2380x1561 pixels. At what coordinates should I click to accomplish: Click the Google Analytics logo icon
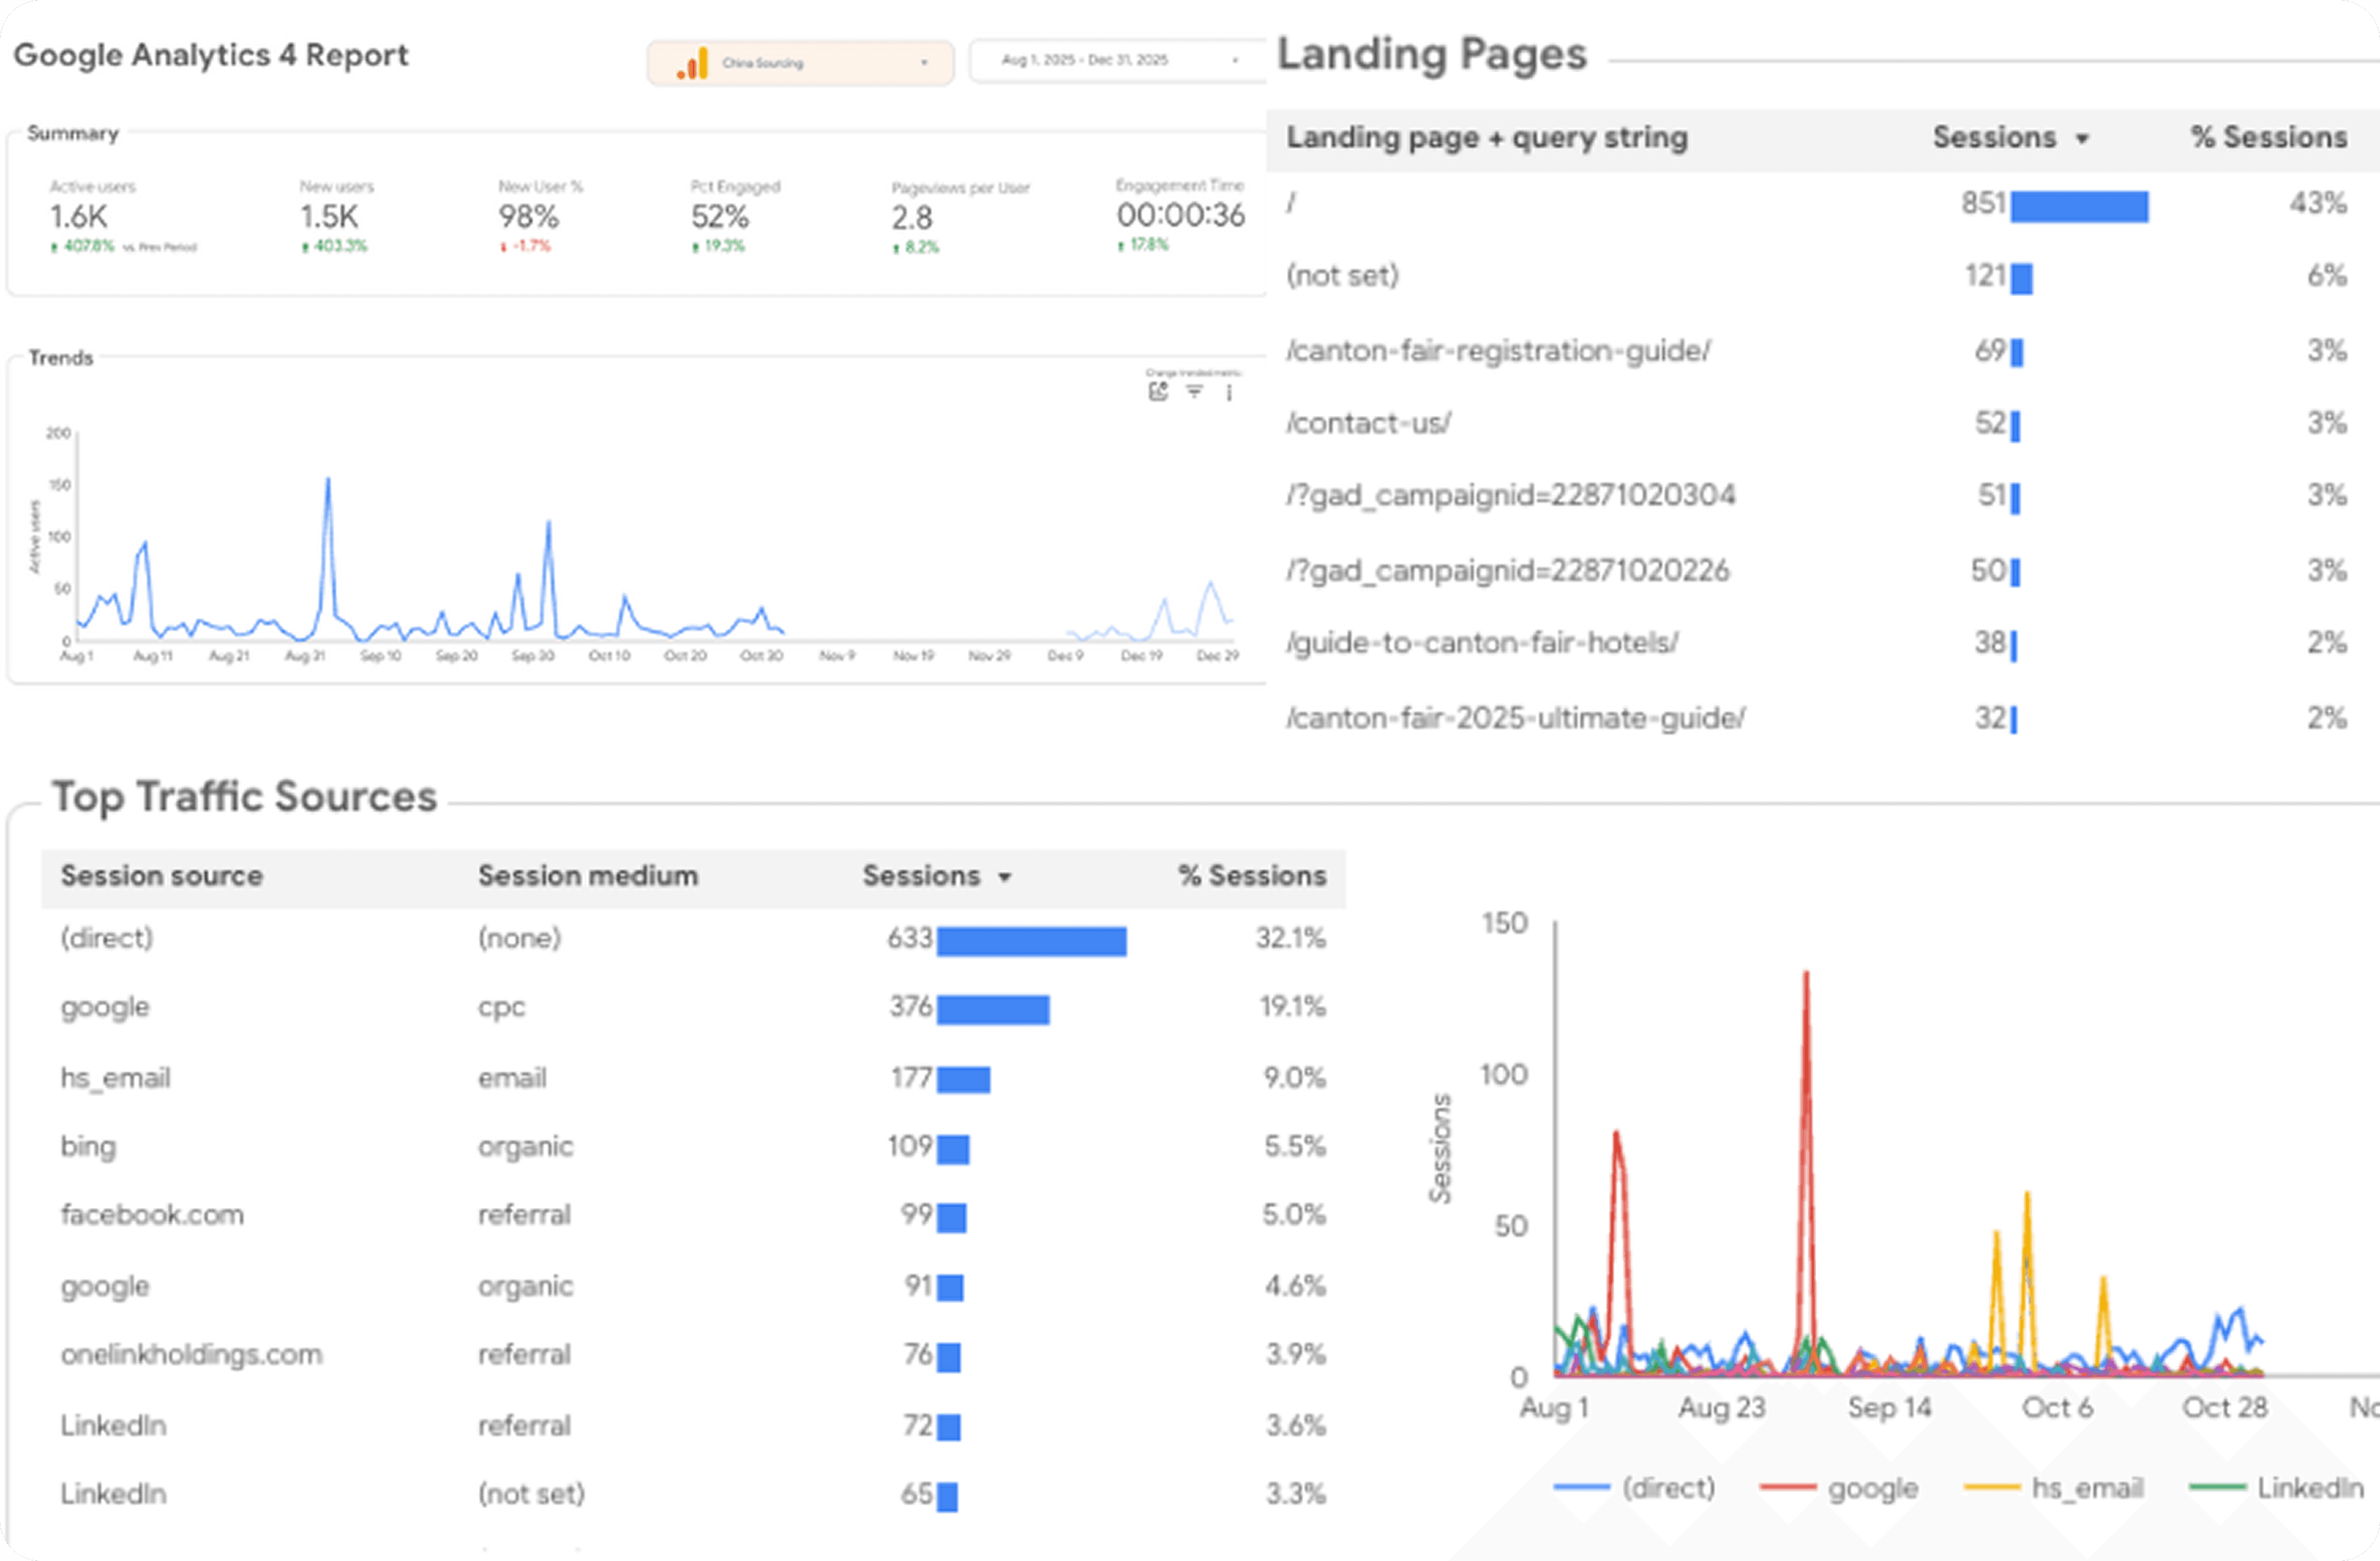coord(692,64)
